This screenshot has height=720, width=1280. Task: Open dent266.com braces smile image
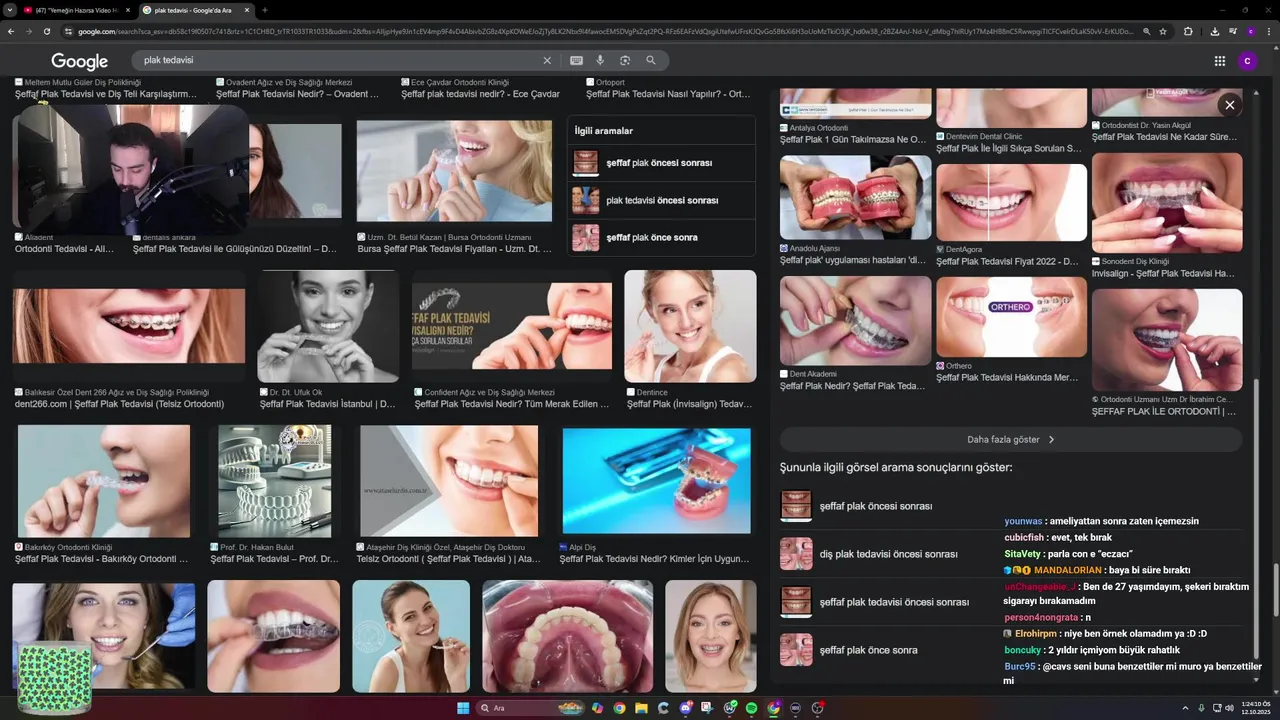click(x=129, y=326)
